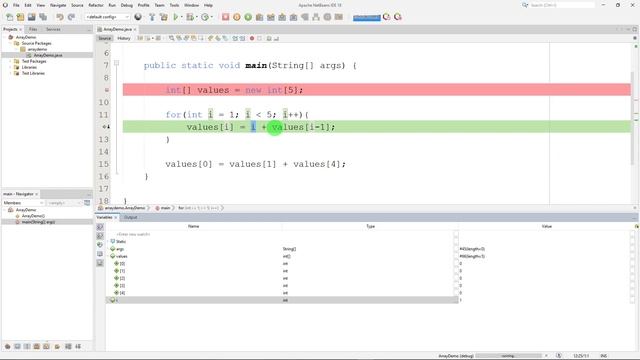Viewport: 640px width, 360px height.
Task: Click the memory usage bar in toolbar
Action: pyautogui.click(x=367, y=18)
